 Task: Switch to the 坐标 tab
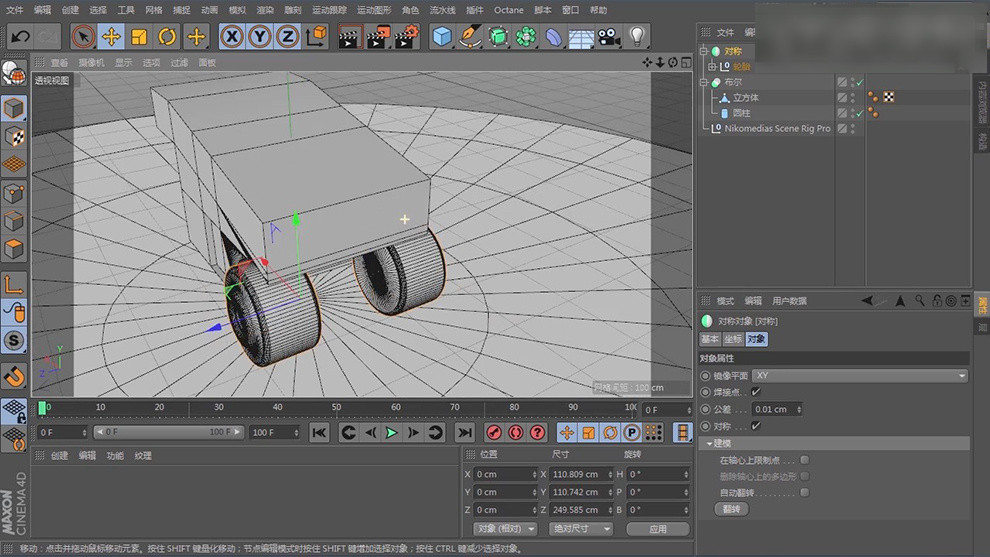click(733, 339)
